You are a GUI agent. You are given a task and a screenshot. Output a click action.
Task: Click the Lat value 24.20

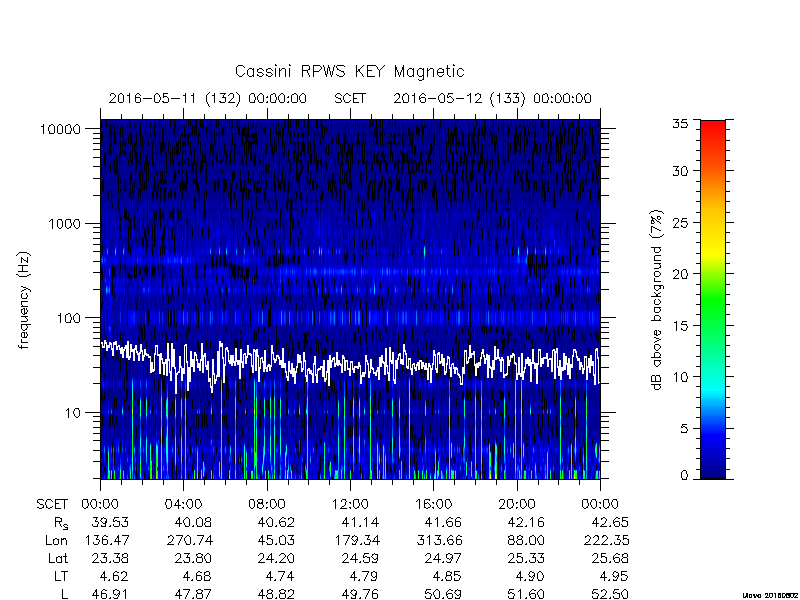(x=277, y=559)
